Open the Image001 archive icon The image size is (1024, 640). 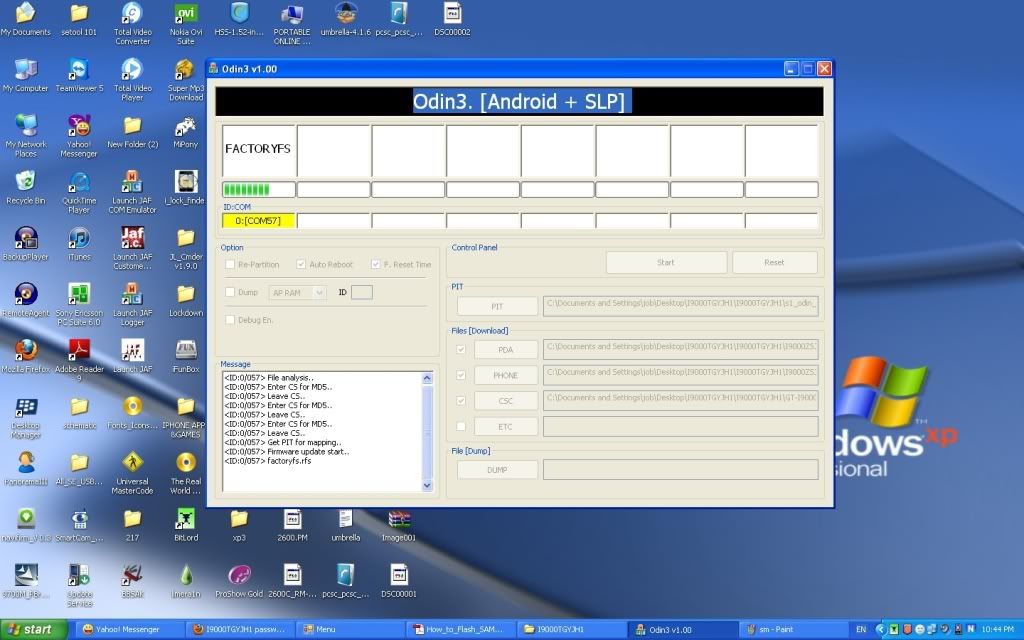pyautogui.click(x=399, y=525)
